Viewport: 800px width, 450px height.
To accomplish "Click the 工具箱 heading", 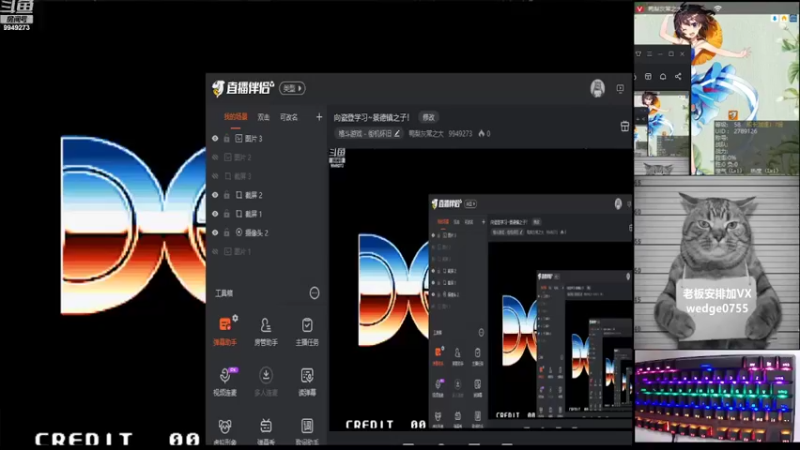I will (x=224, y=293).
